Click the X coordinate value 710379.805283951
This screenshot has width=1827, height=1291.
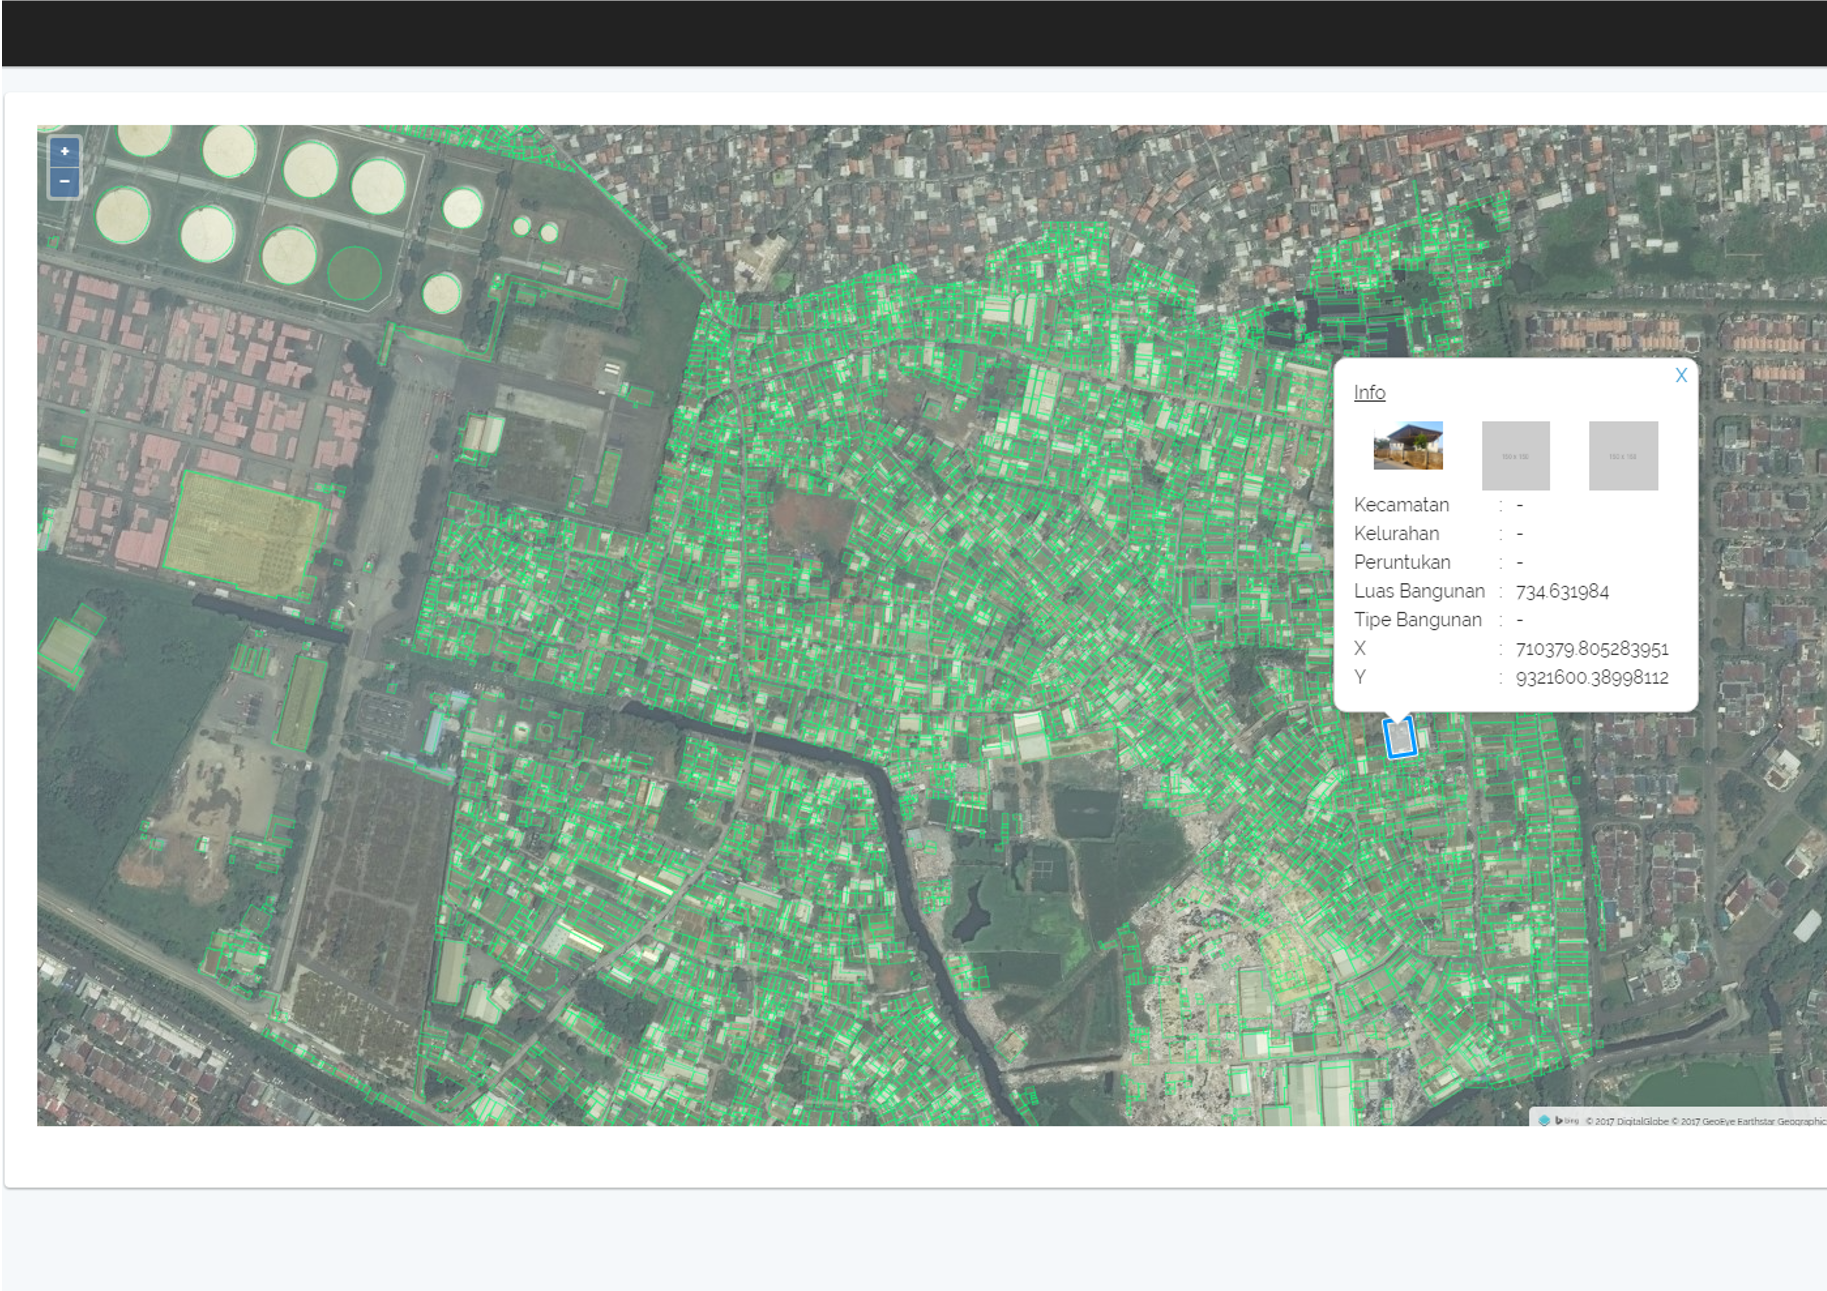coord(1591,649)
